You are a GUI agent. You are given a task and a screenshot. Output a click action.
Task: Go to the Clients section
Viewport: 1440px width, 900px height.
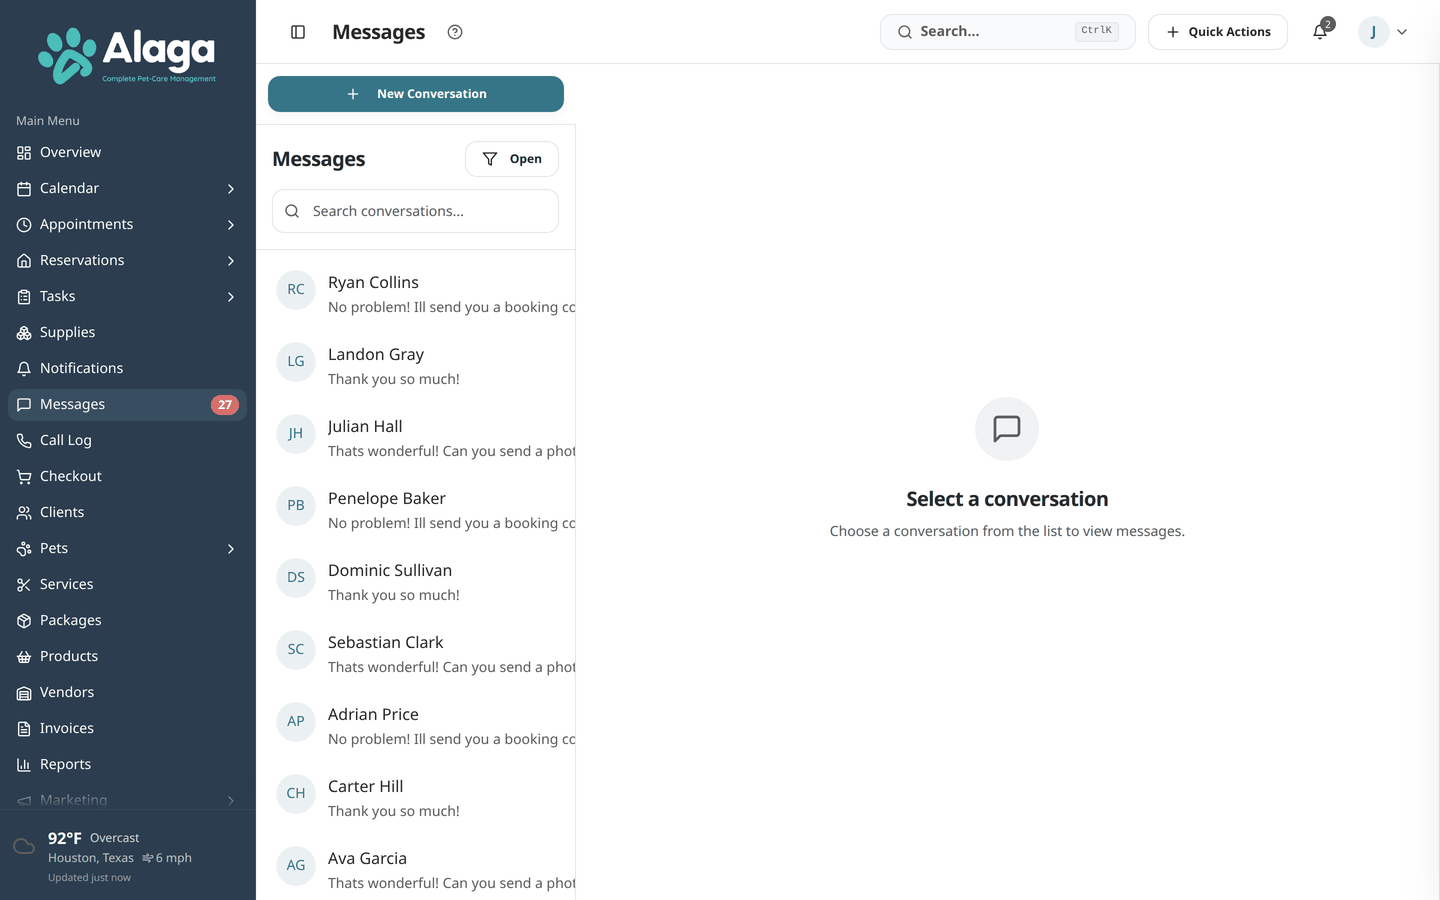tap(127, 513)
